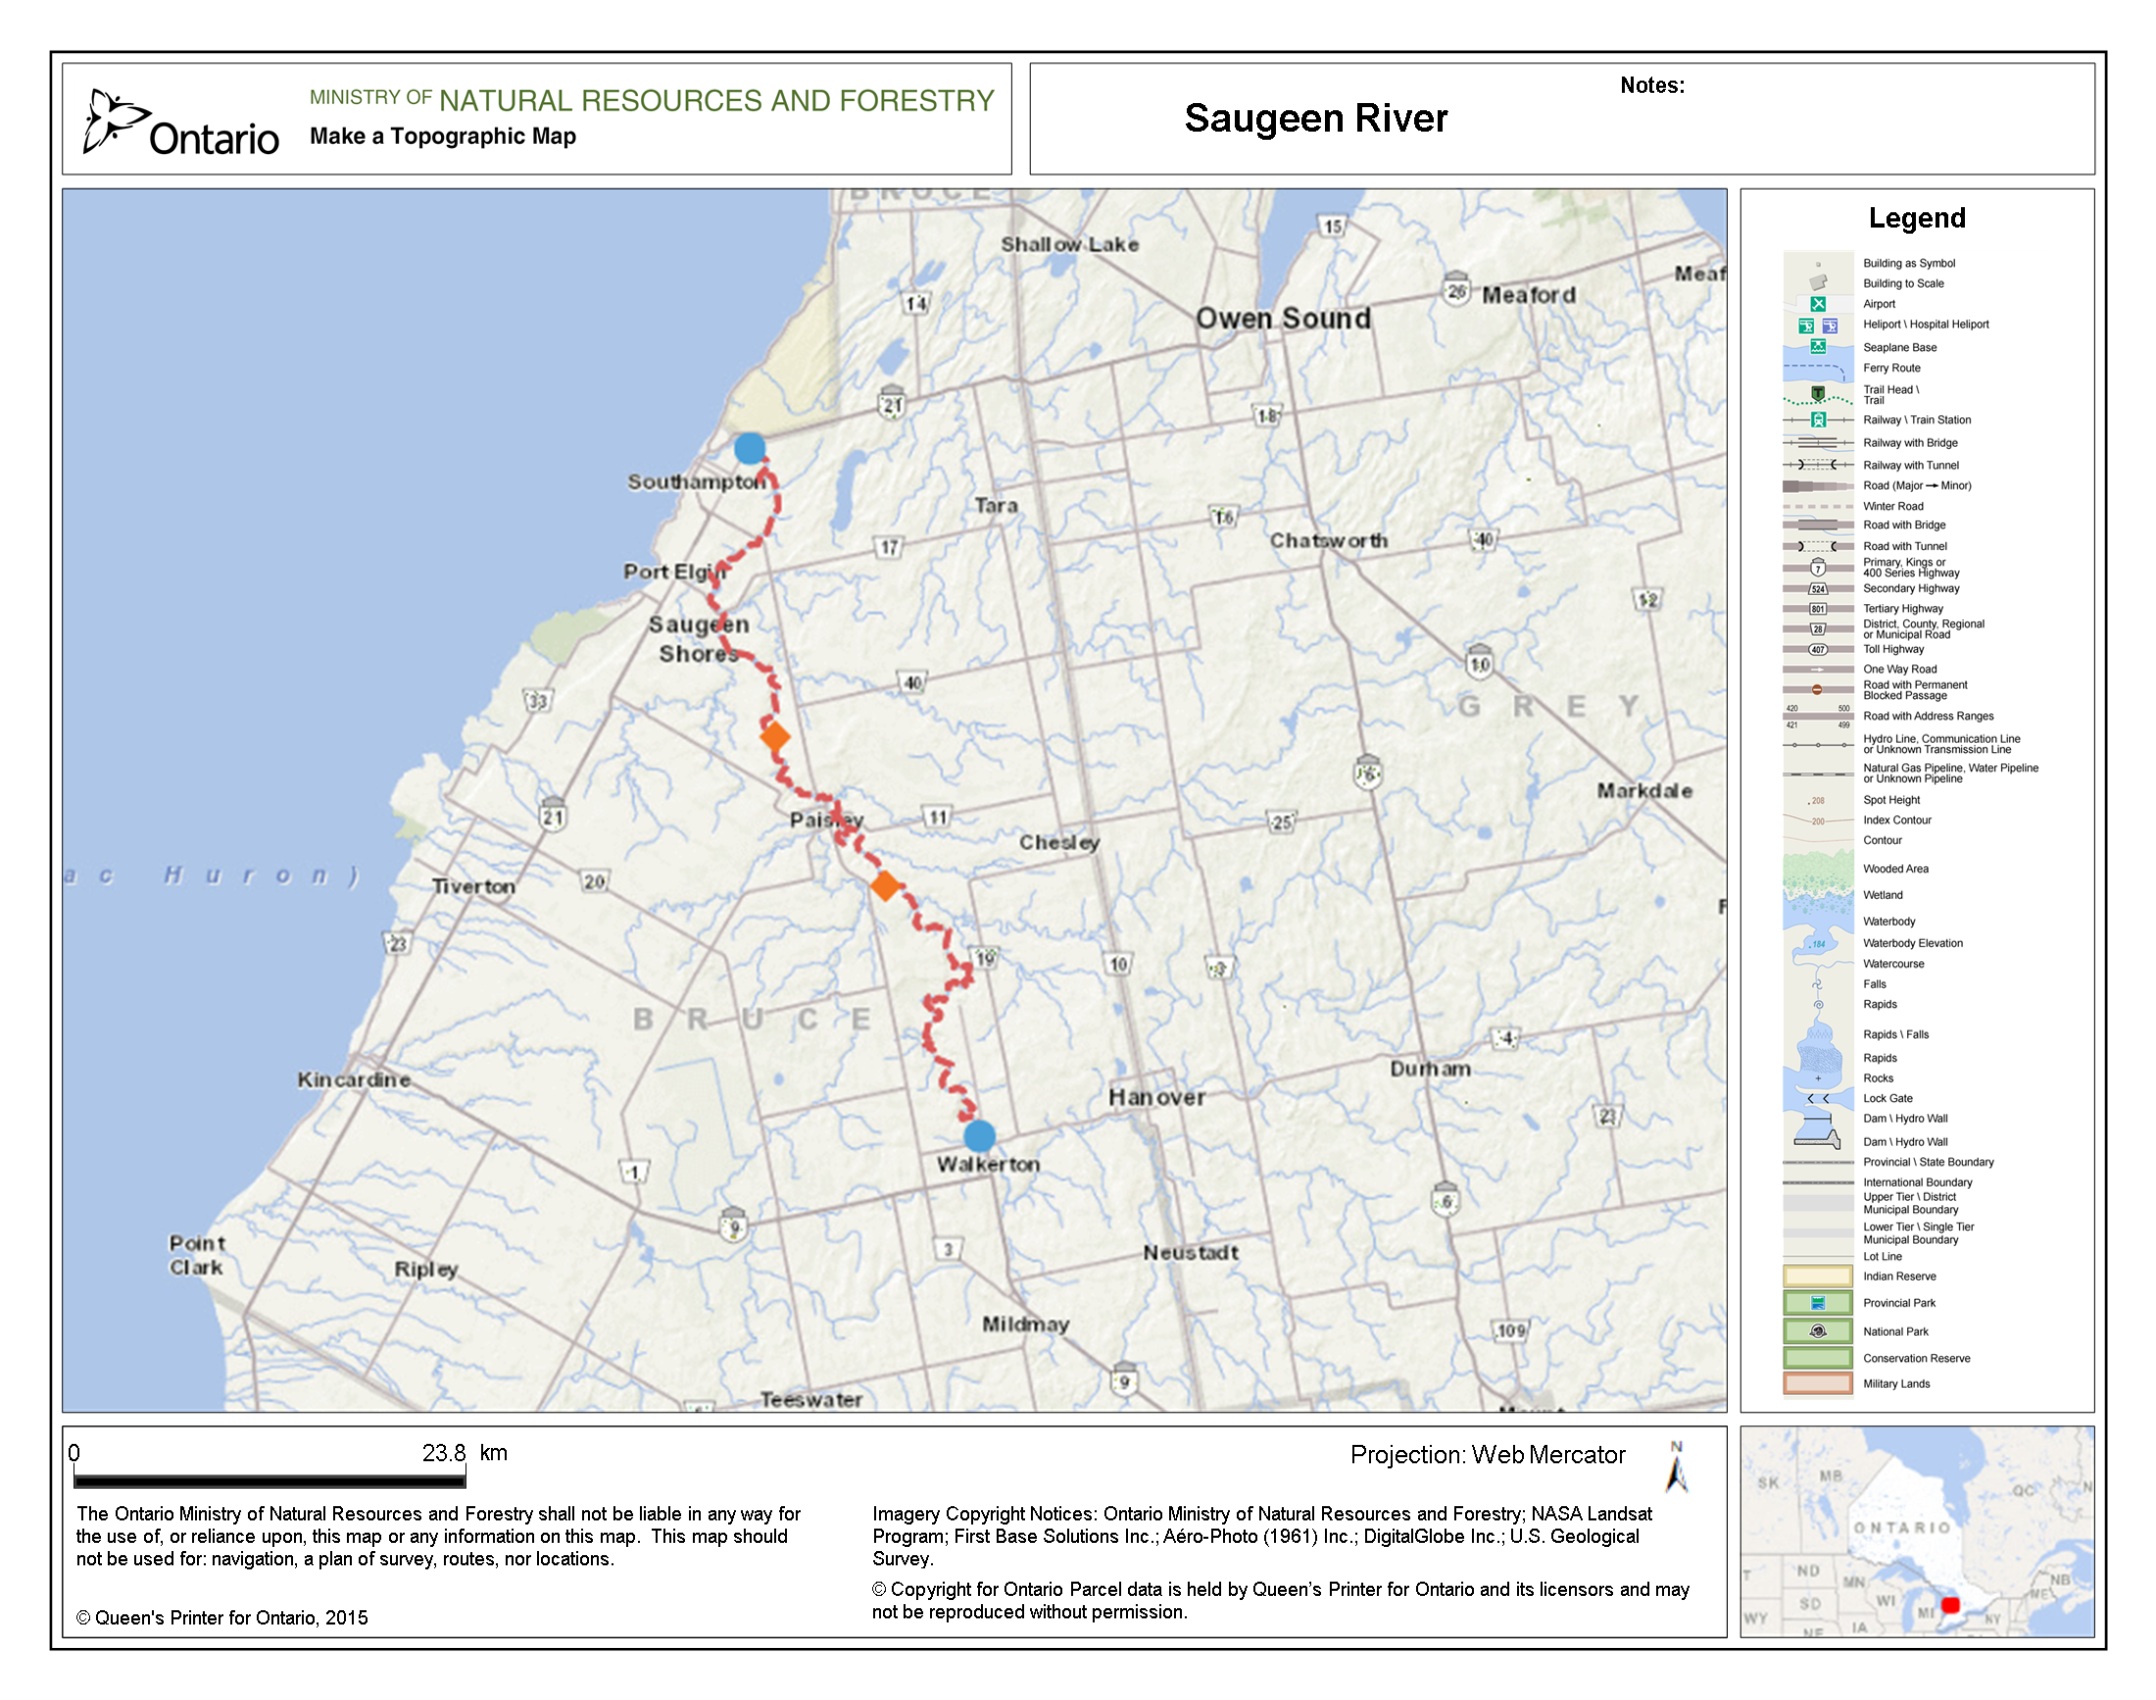Click the Hospital Heliport legend icon
This screenshot has width=2156, height=1700.
click(x=1829, y=326)
